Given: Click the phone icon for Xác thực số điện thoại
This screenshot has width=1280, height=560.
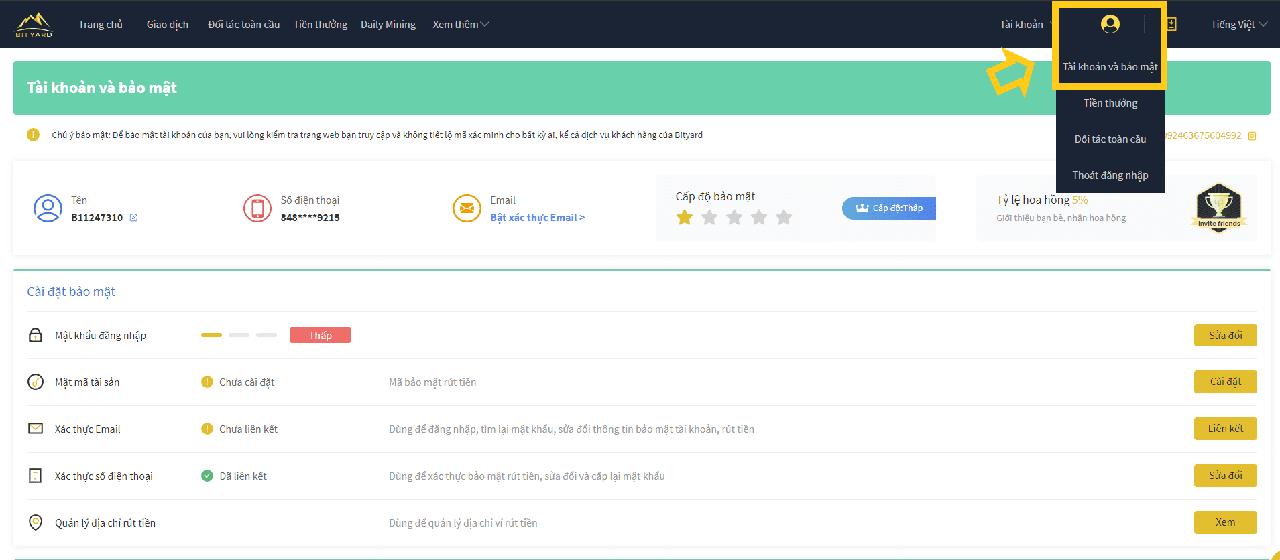Looking at the screenshot, I should 36,476.
